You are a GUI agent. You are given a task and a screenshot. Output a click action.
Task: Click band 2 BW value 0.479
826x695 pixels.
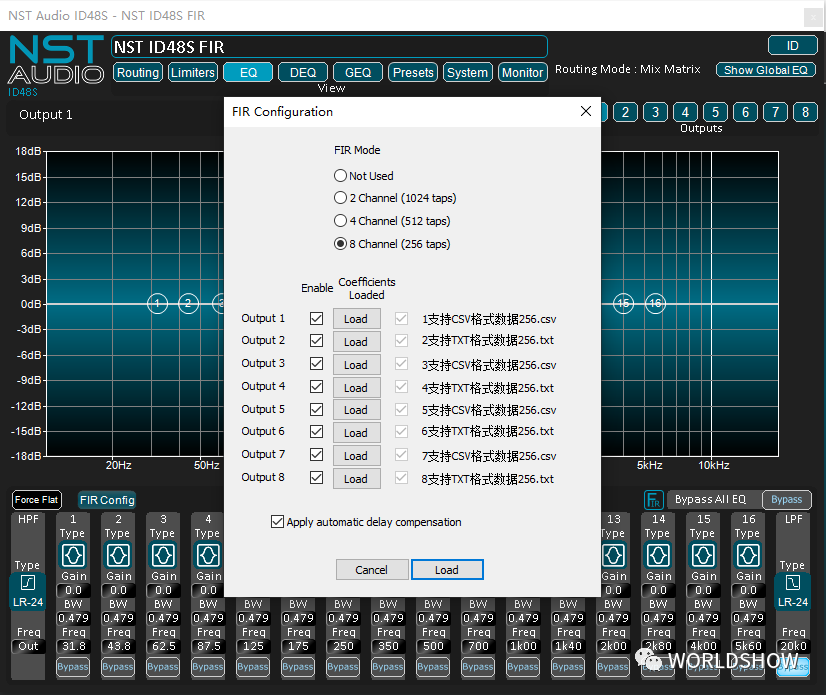click(118, 618)
